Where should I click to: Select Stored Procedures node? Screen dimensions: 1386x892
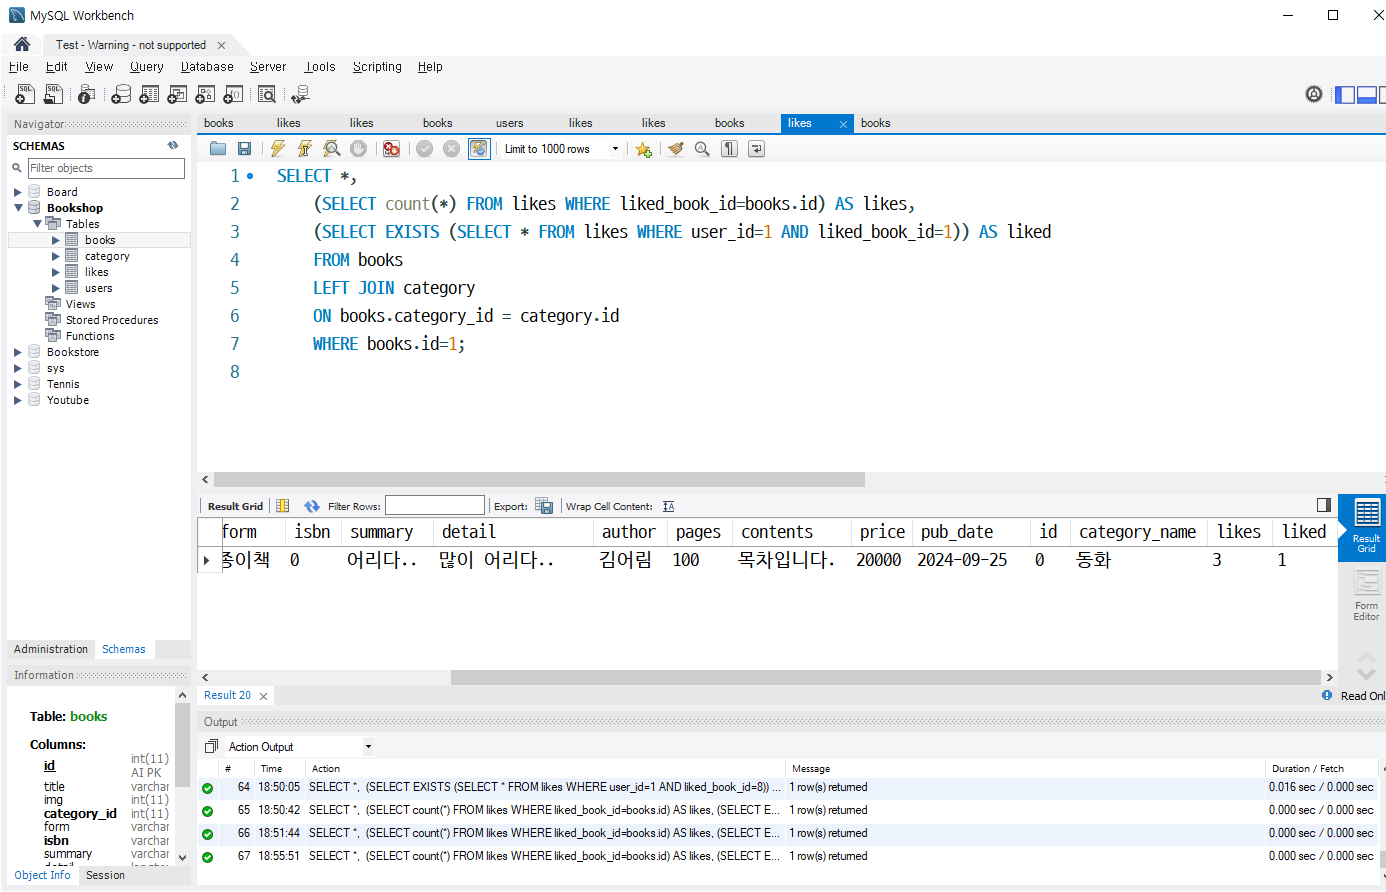112,320
